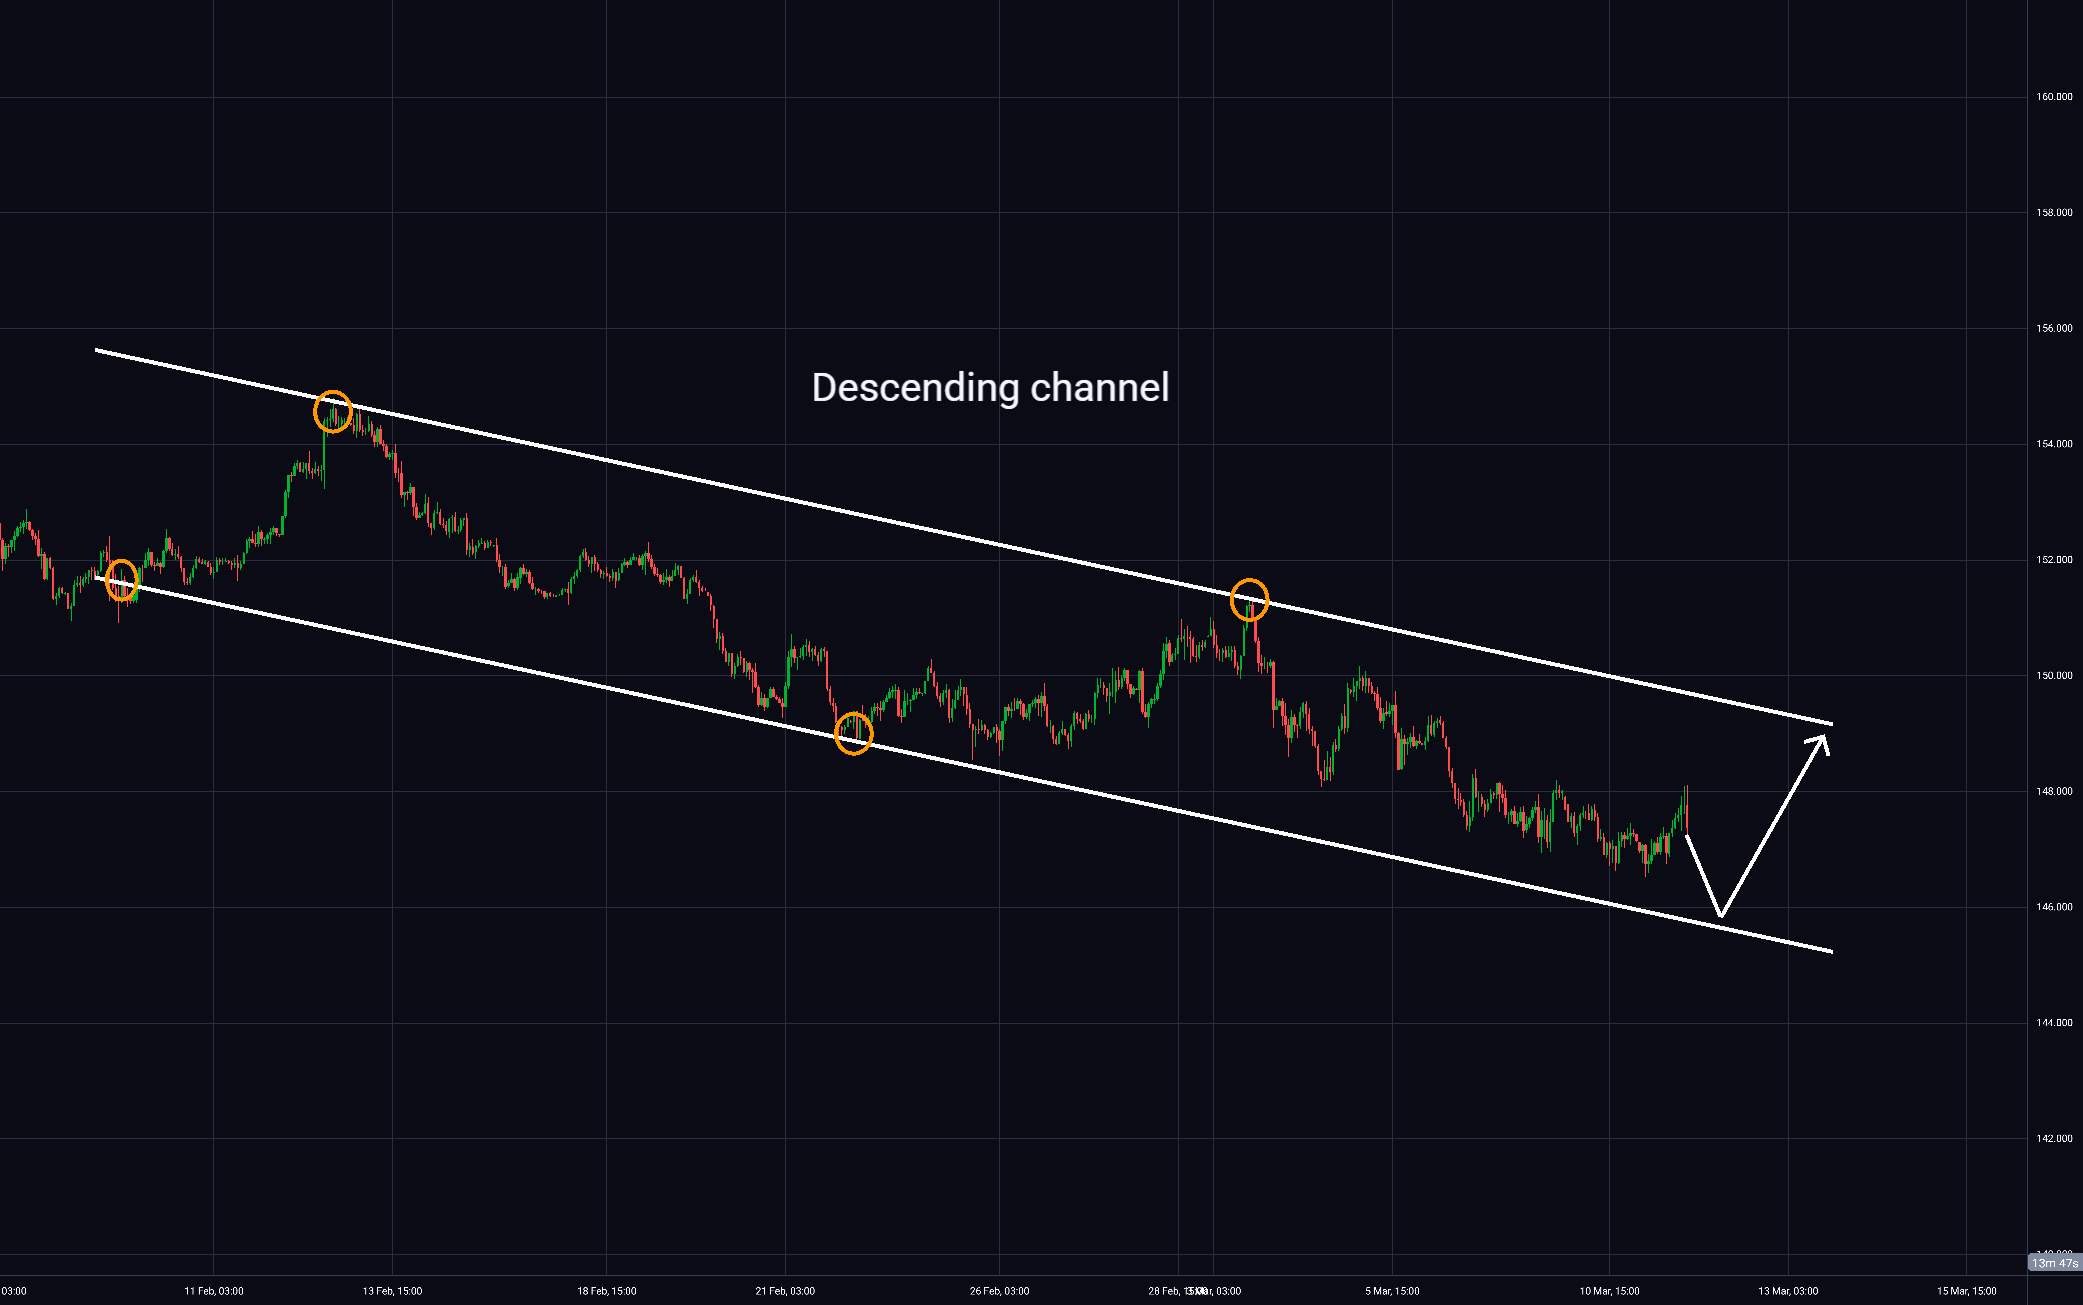The width and height of the screenshot is (2083, 1305).
Task: Click the "13 Mar, 03:00" time label
Action: coord(1788,1291)
